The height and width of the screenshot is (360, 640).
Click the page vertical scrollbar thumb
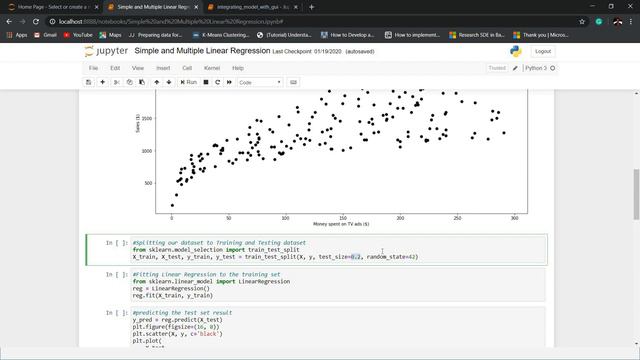[x=636, y=195]
